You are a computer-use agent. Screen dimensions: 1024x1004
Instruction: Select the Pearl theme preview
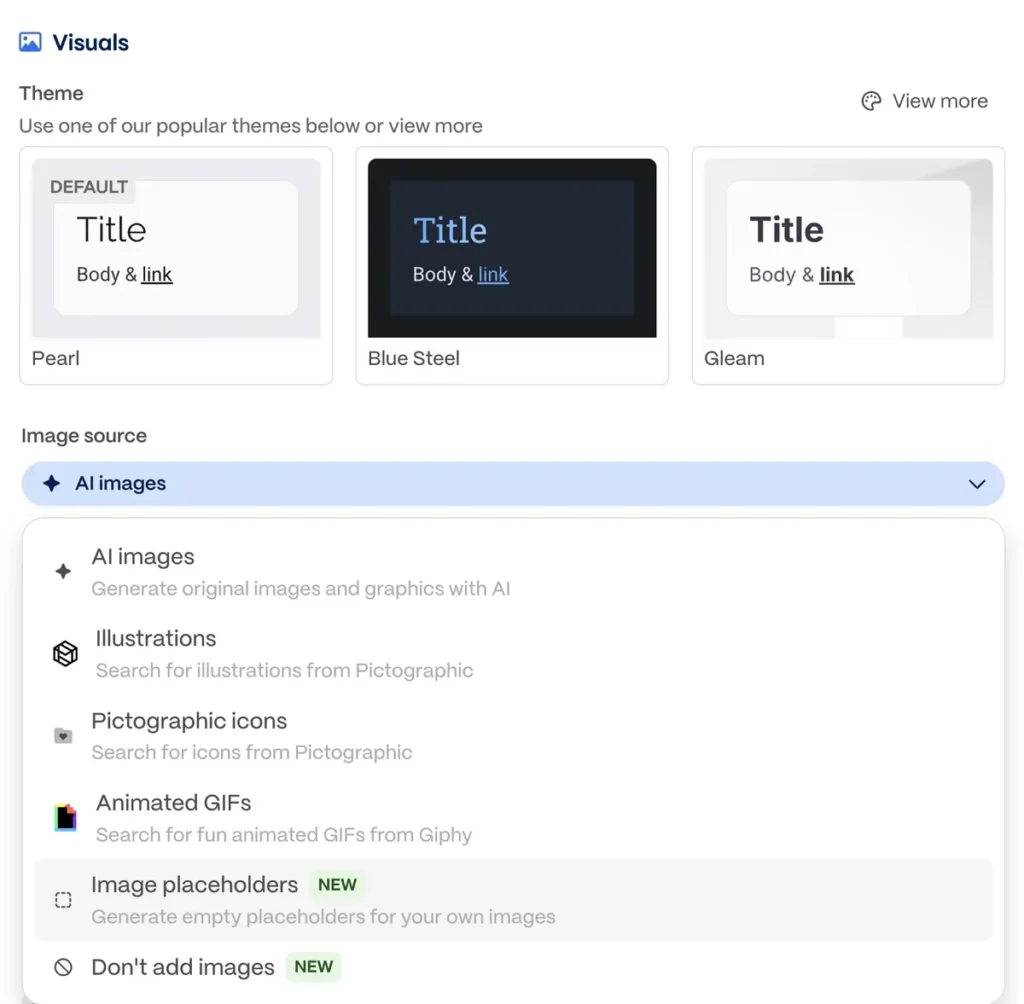[176, 248]
